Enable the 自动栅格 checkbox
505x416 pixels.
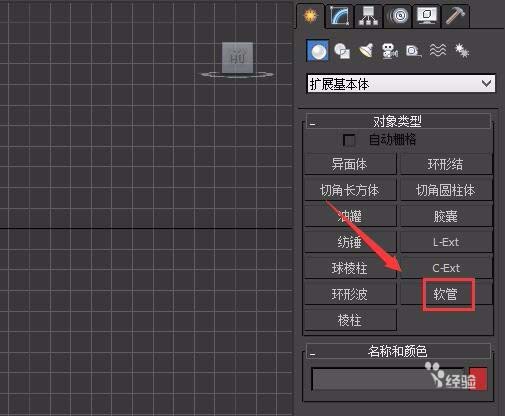[x=349, y=140]
